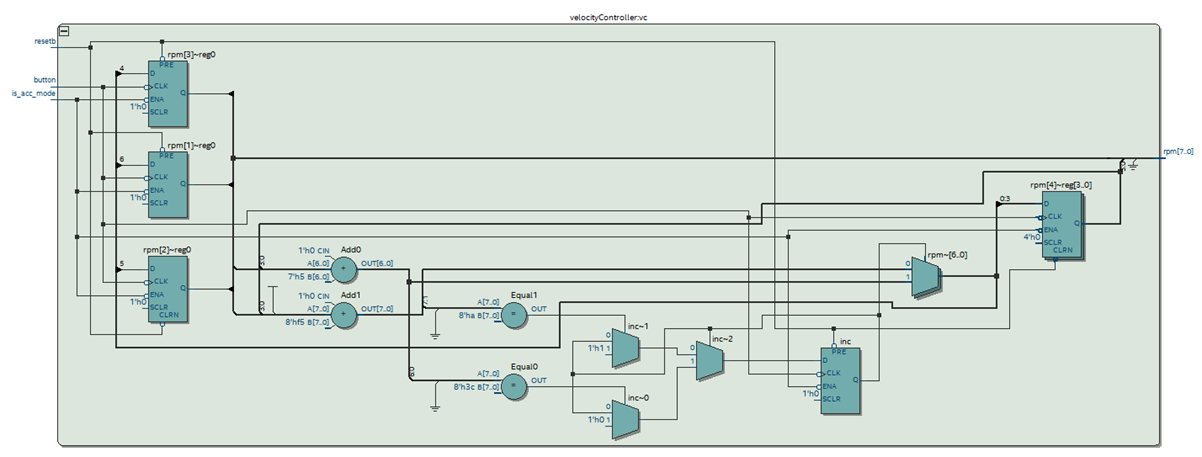Screen dimensions: 1202x457
Task: Click the button input port label
Action: coord(45,79)
